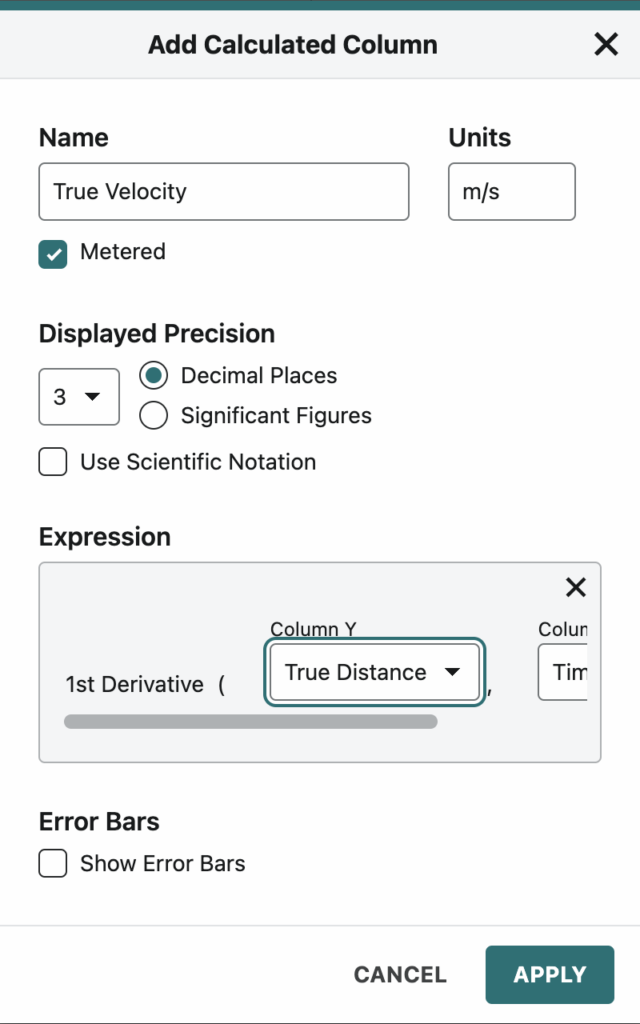Enable Use Scientific Notation

coord(53,462)
